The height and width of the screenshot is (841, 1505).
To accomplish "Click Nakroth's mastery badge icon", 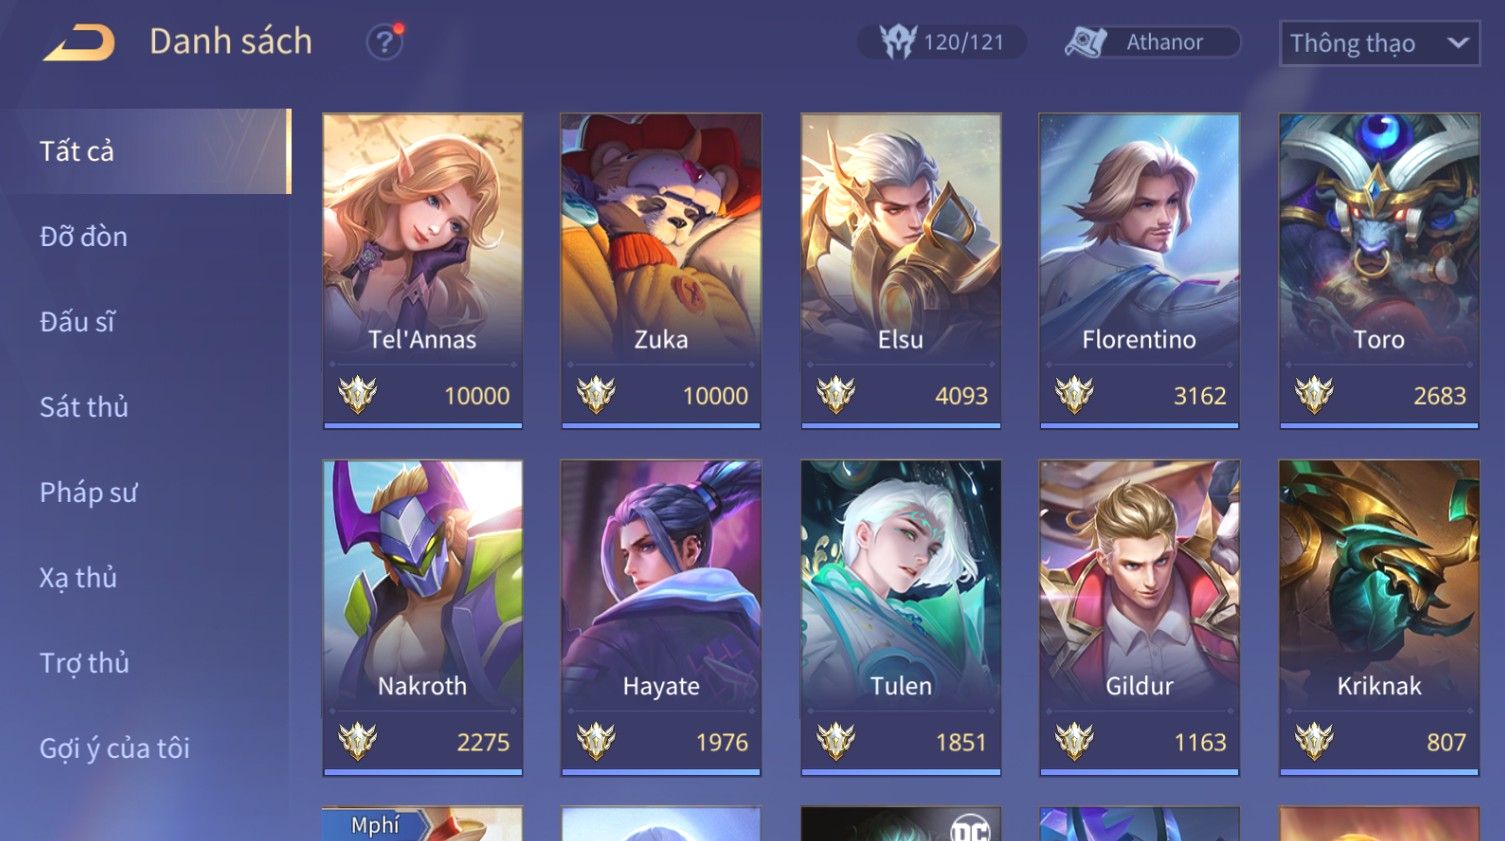I will point(357,741).
